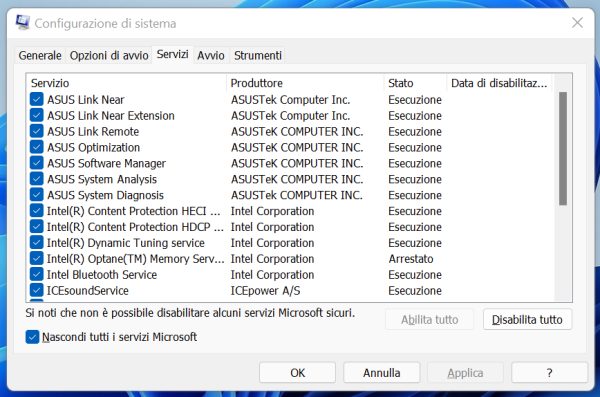The image size is (600, 397).
Task: Select ASUS Link Remote service name
Action: point(93,131)
